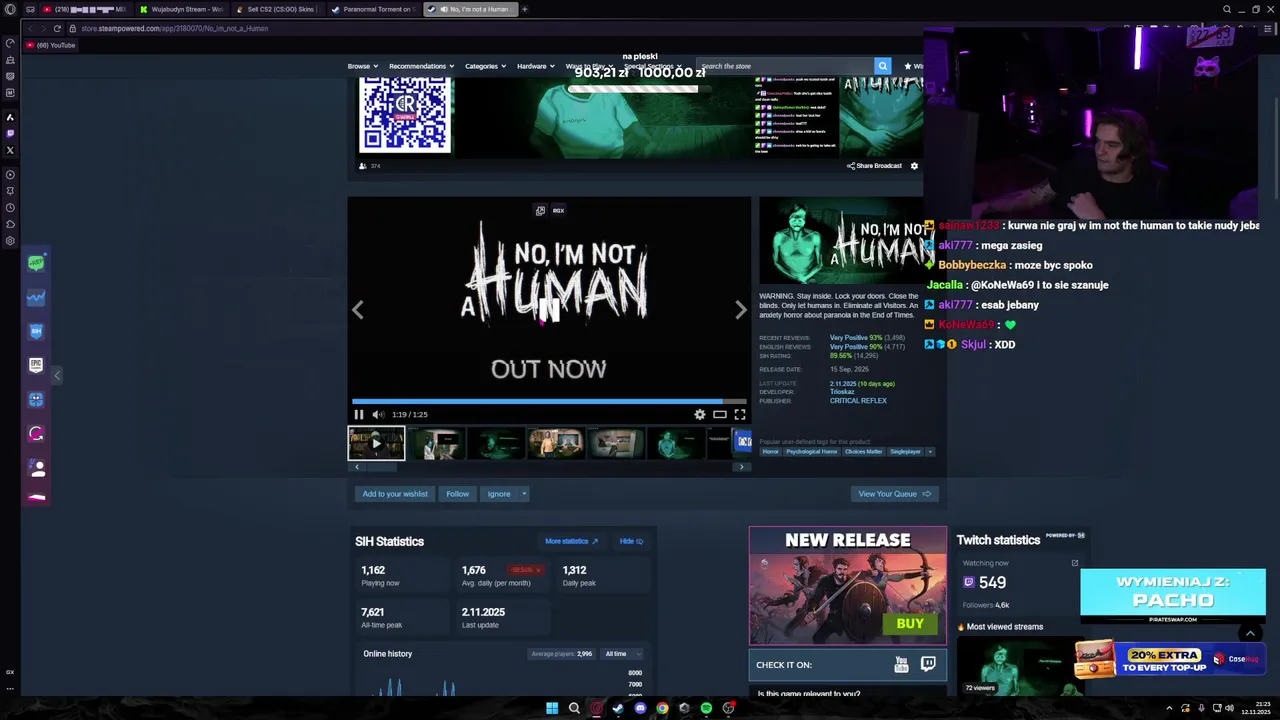Screen dimensions: 1280x720
Task: Open View Your Queue
Action: point(894,494)
